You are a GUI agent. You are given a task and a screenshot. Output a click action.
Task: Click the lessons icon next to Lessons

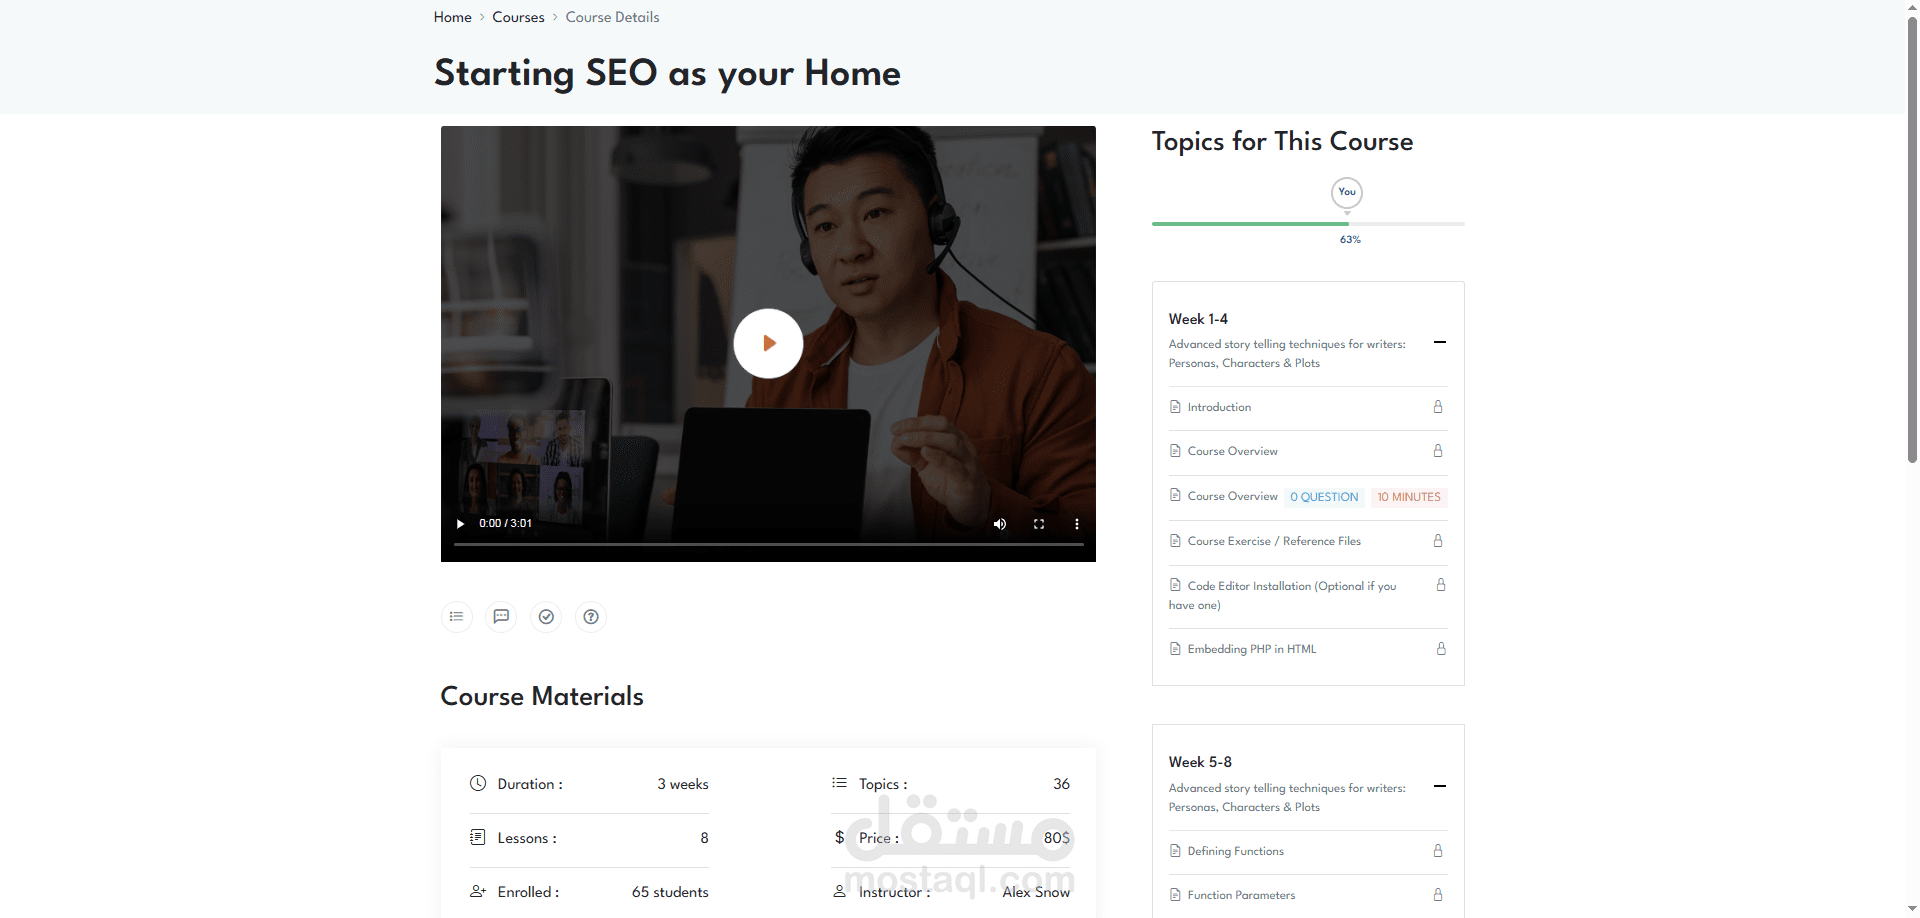pos(478,837)
